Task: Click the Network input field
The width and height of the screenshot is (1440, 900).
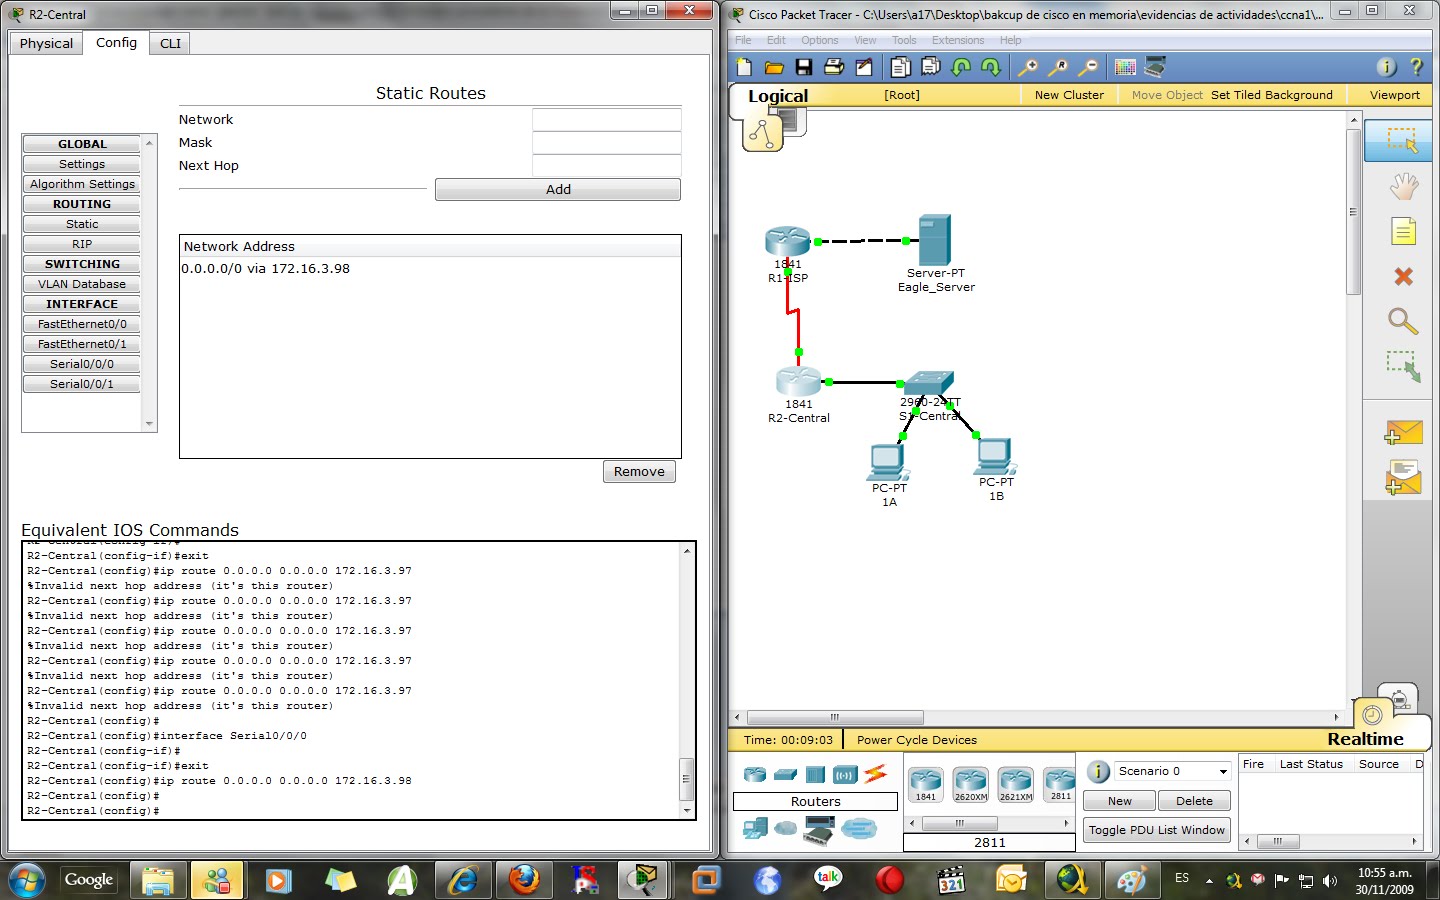Action: coord(606,120)
